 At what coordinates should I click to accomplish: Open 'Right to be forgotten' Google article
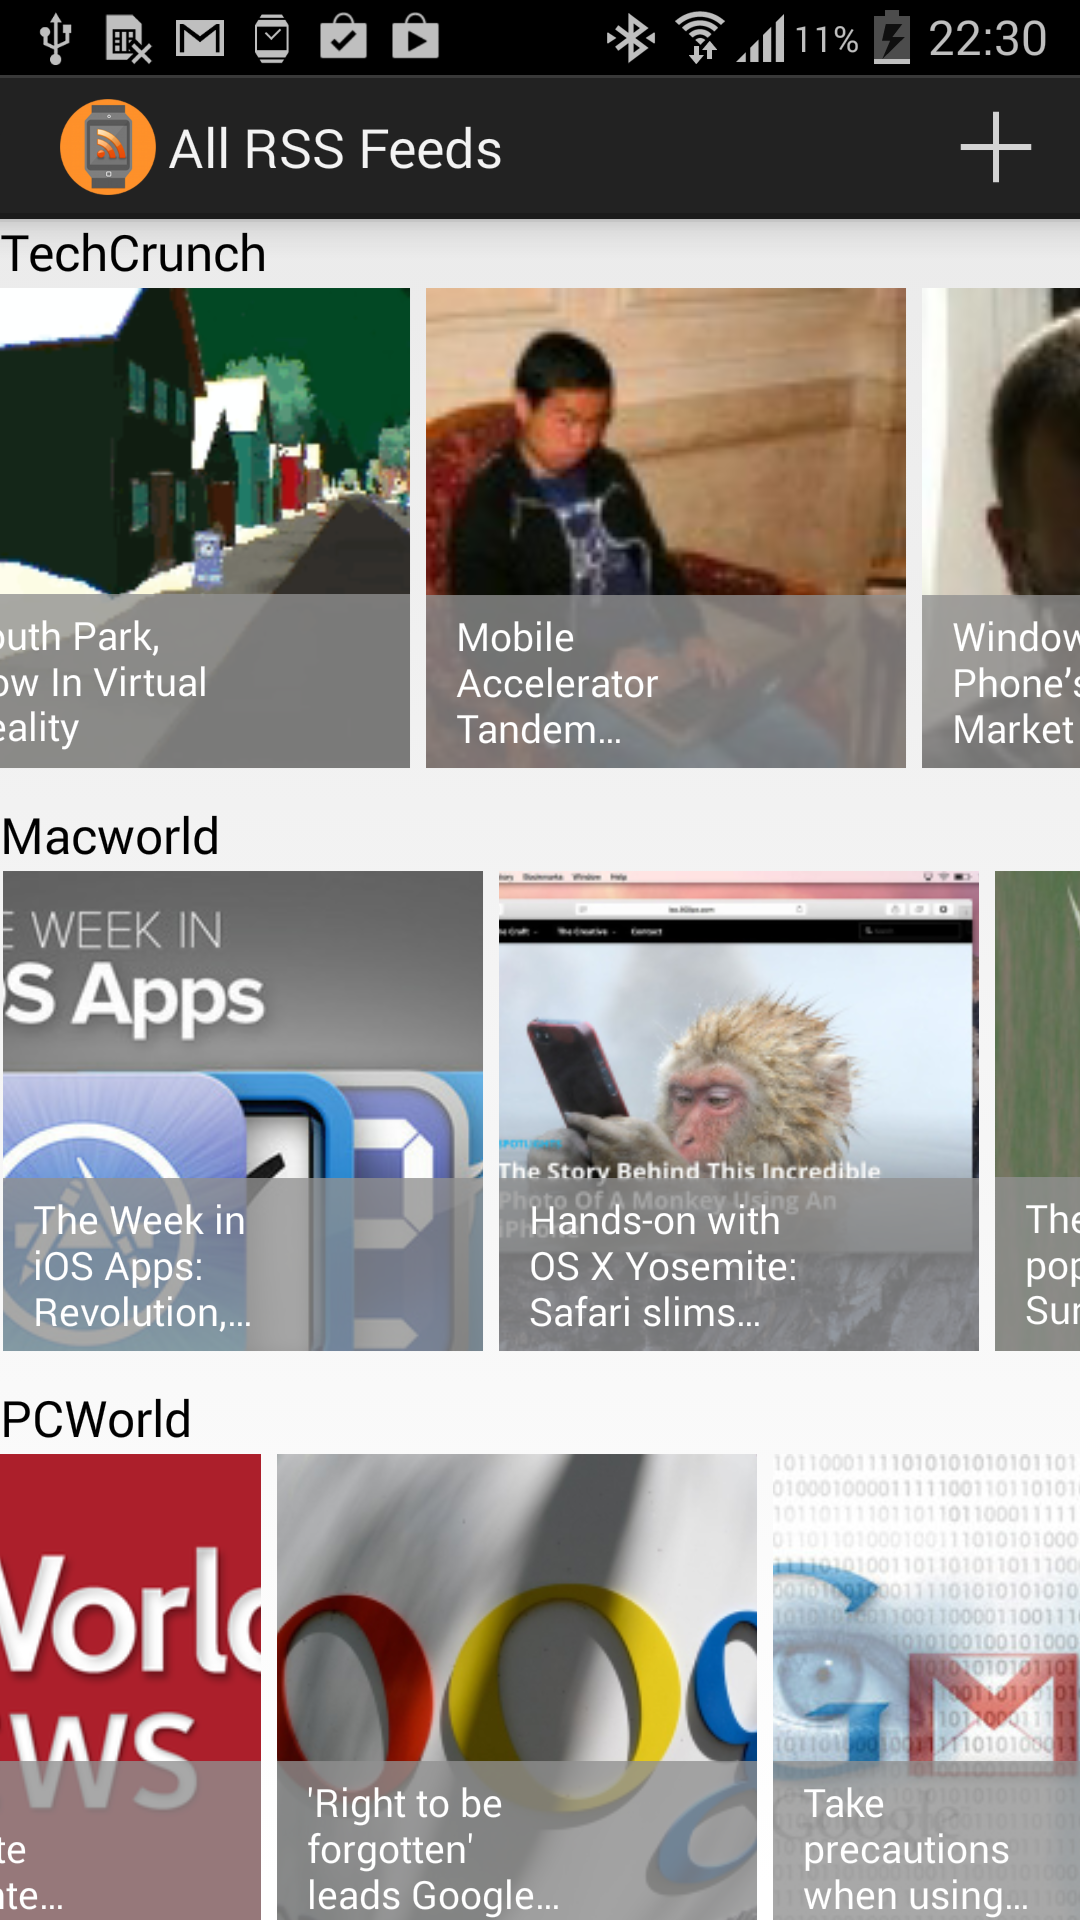(x=517, y=1686)
